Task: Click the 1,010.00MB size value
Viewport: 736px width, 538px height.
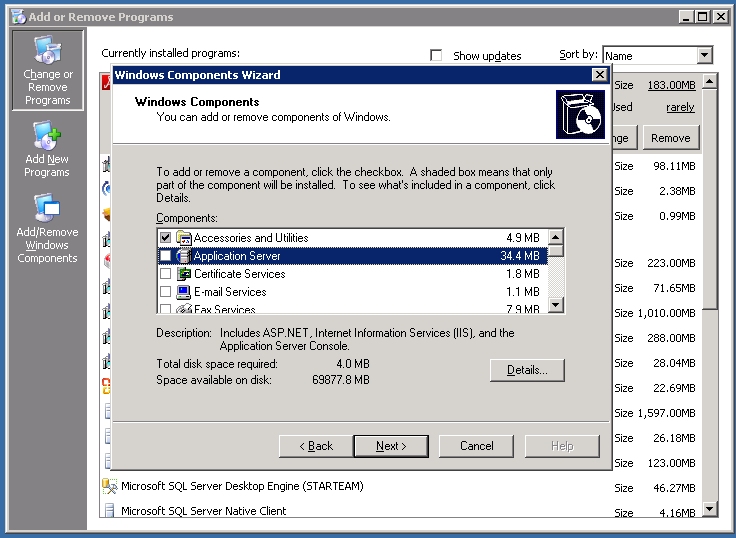Action: (x=666, y=313)
